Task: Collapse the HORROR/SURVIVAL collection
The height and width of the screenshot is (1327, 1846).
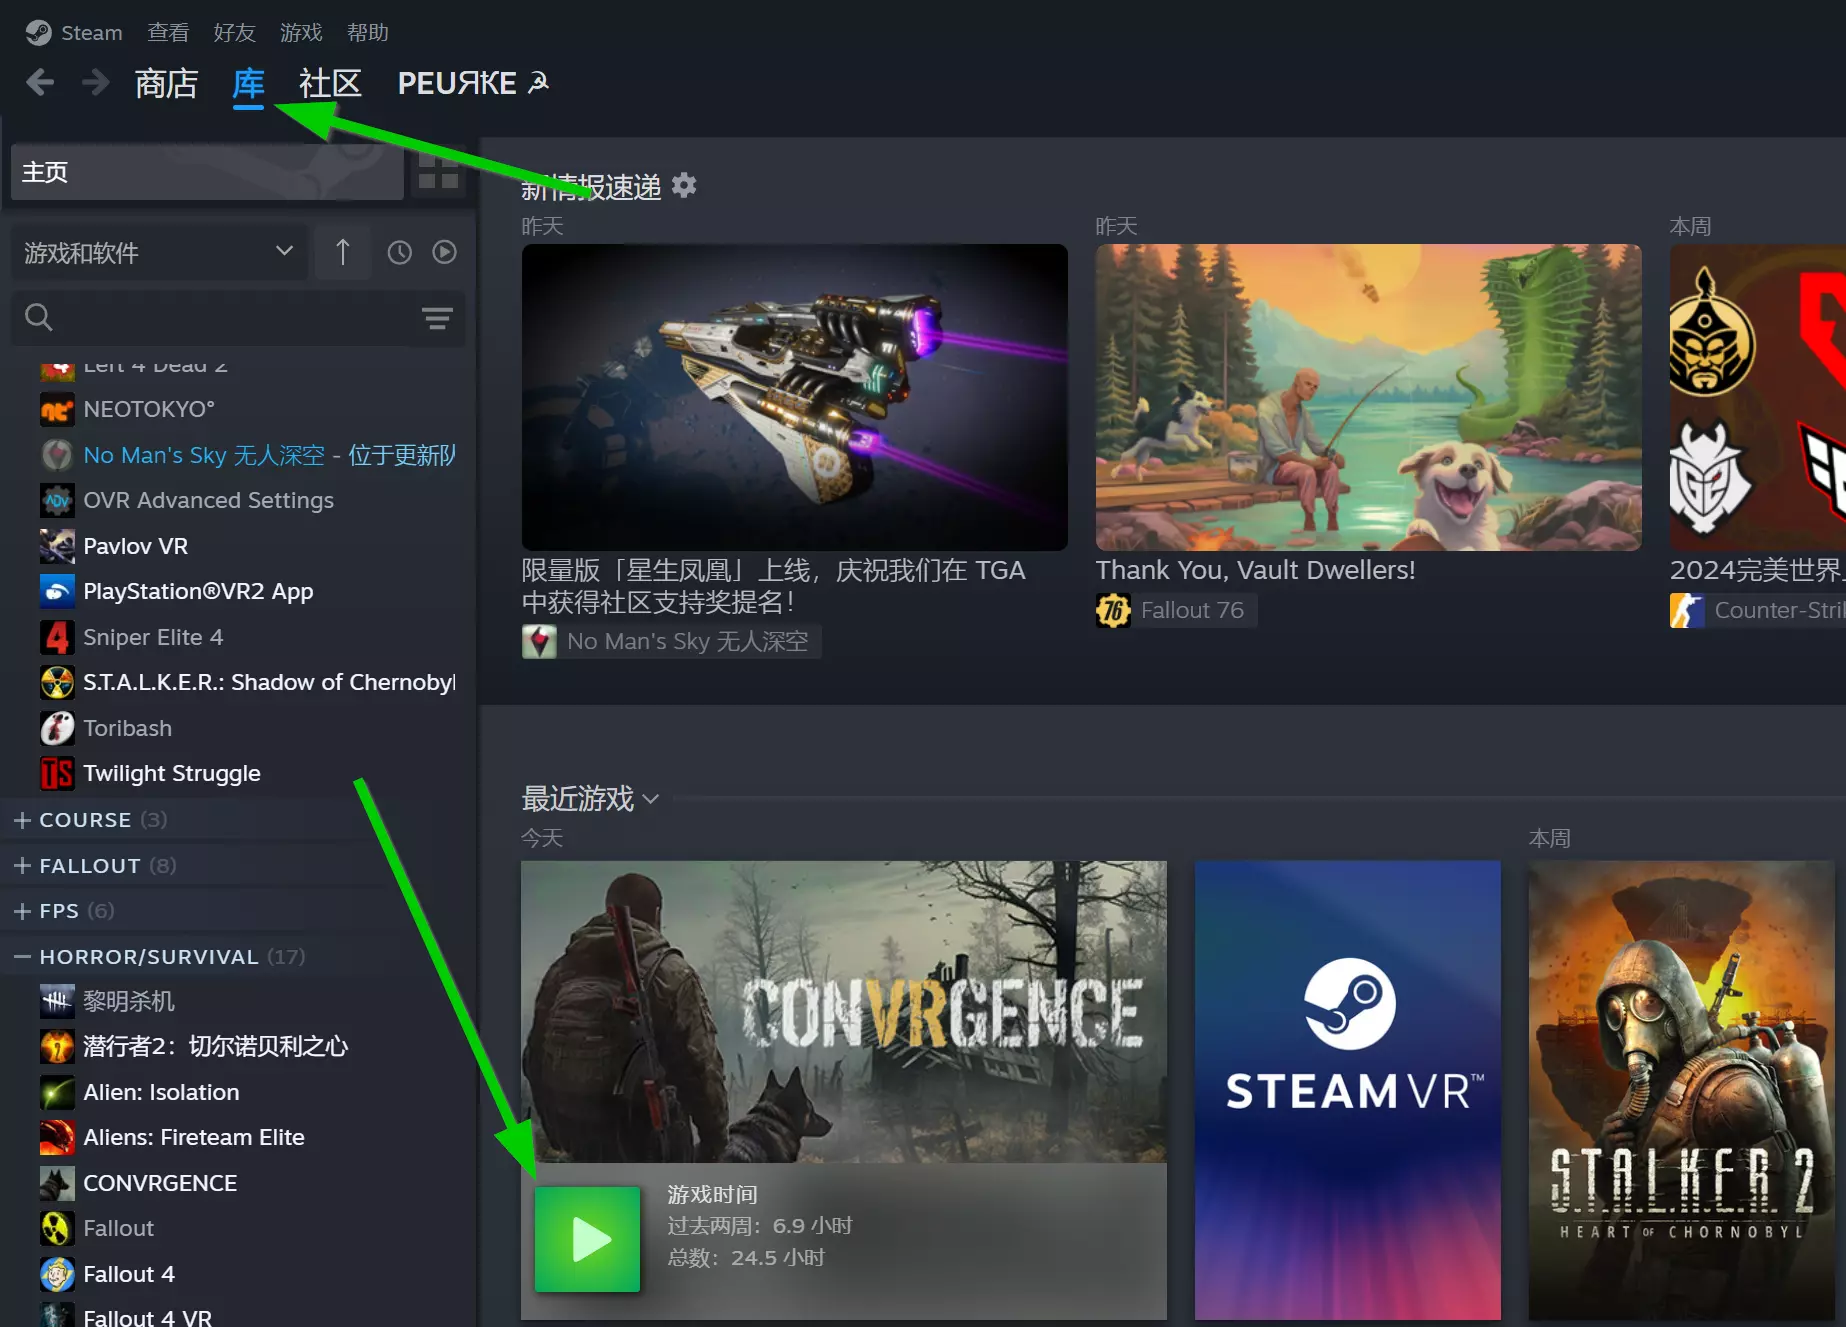Action: pyautogui.click(x=22, y=957)
